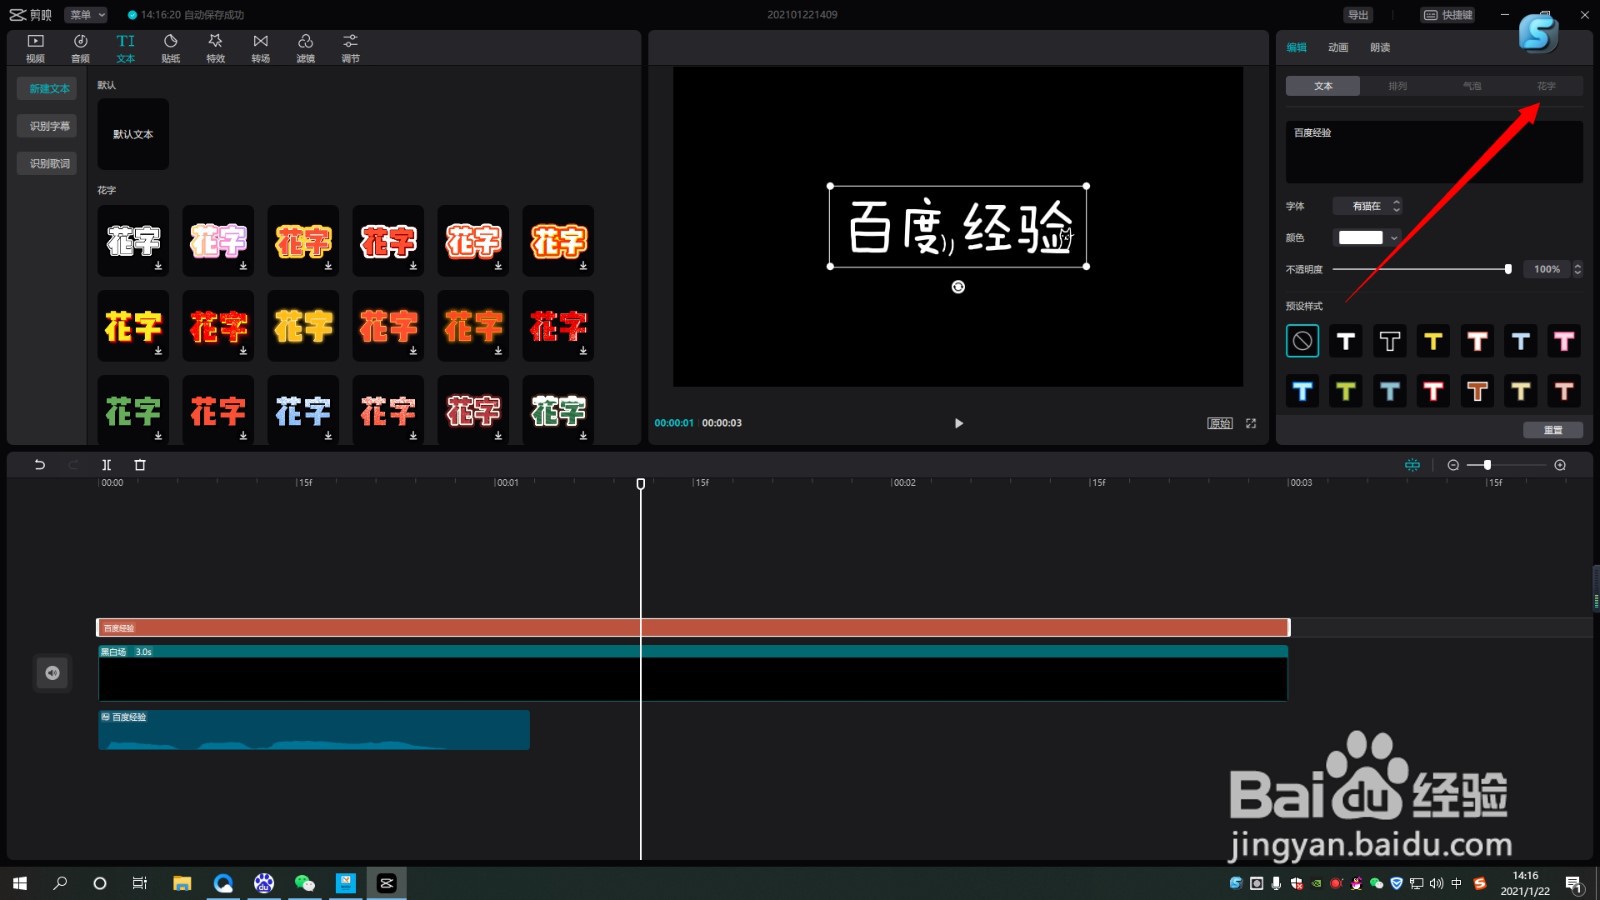Apply the plain white T preset style
Image resolution: width=1600 pixels, height=900 pixels.
tap(1346, 341)
